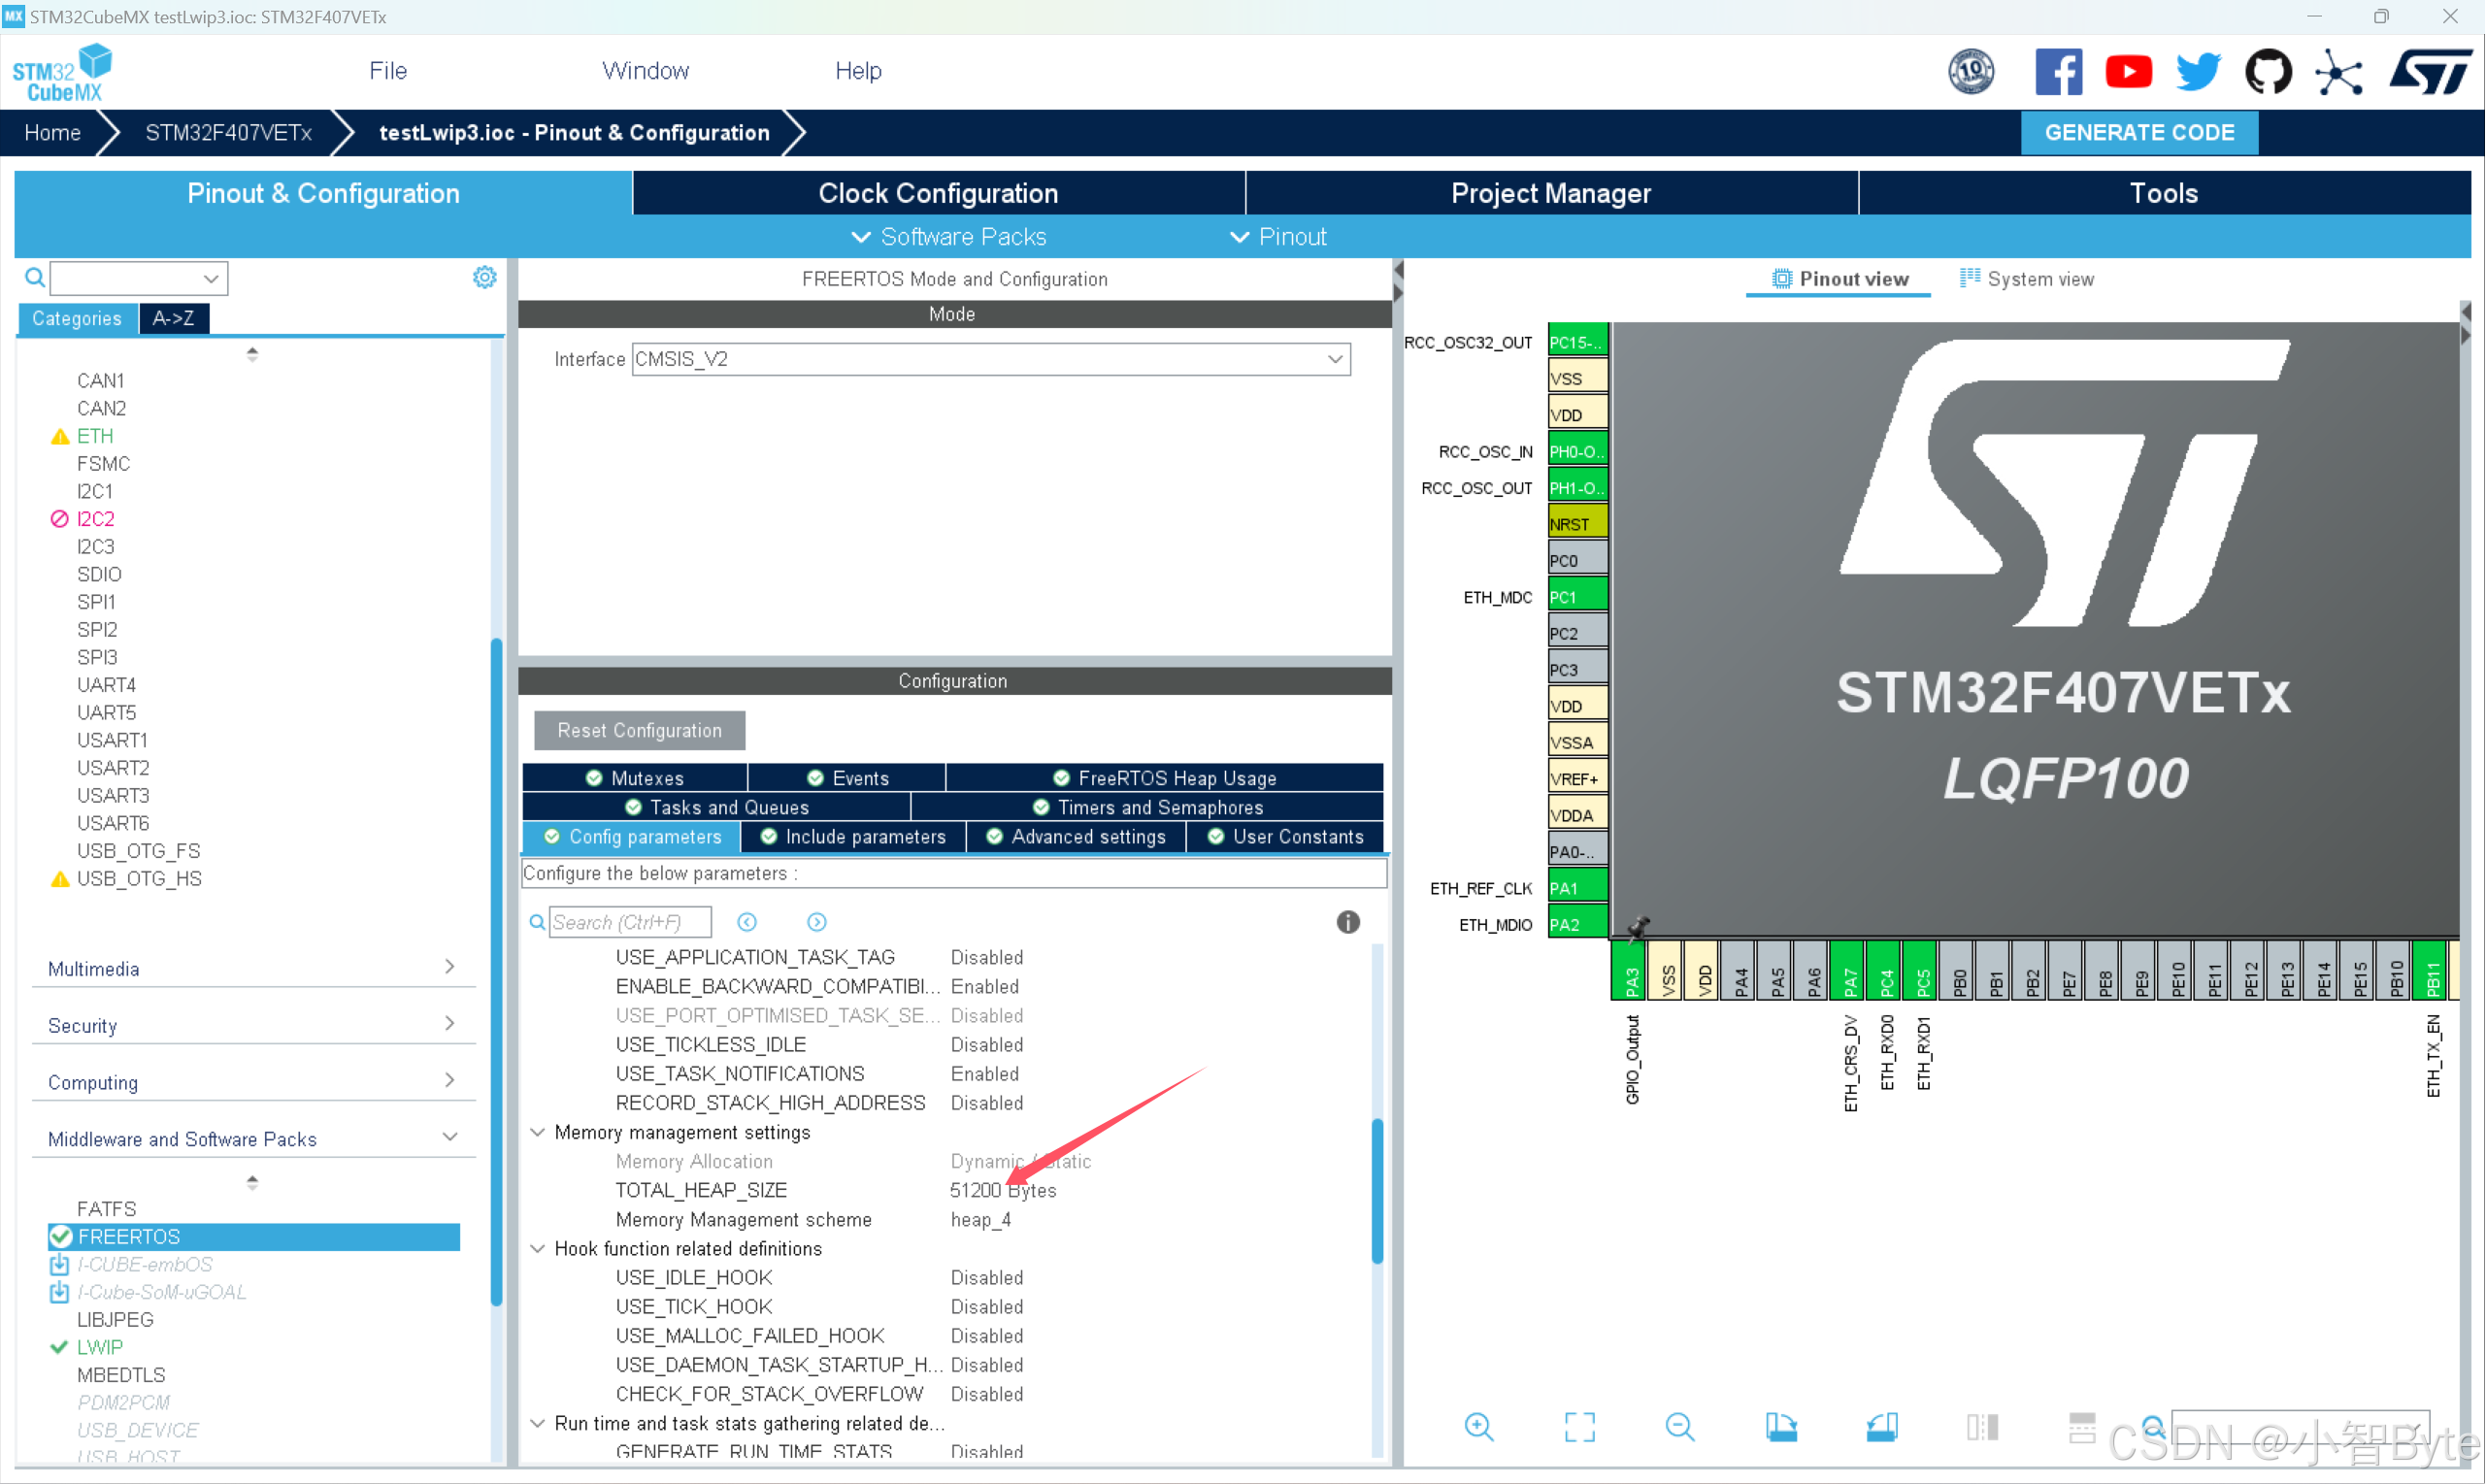The image size is (2486, 1484).
Task: Switch the peripheral list to A->Z sorting
Action: [173, 319]
